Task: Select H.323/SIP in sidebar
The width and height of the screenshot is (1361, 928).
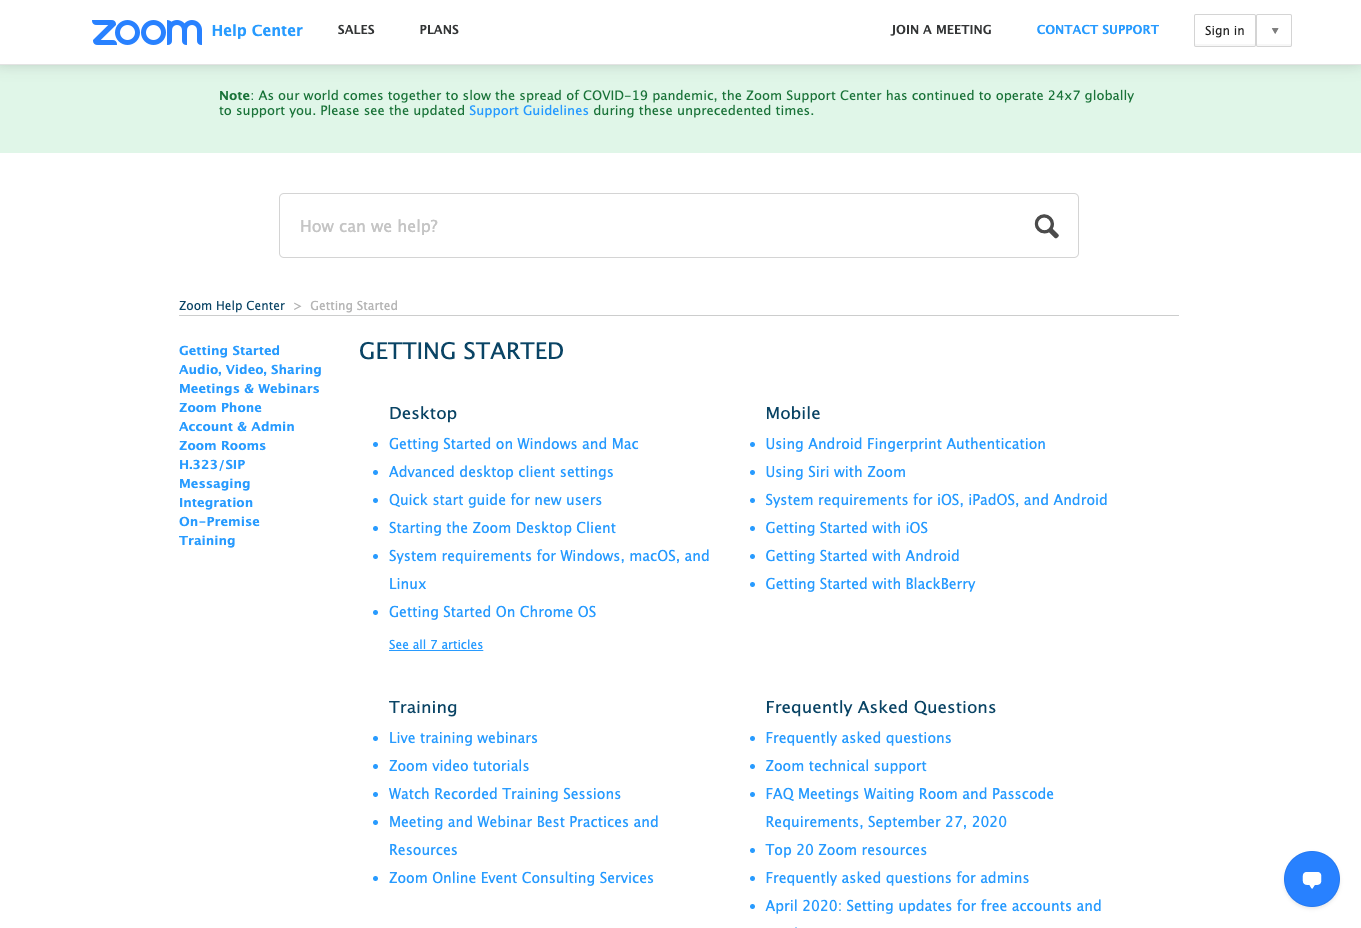Action: (212, 465)
